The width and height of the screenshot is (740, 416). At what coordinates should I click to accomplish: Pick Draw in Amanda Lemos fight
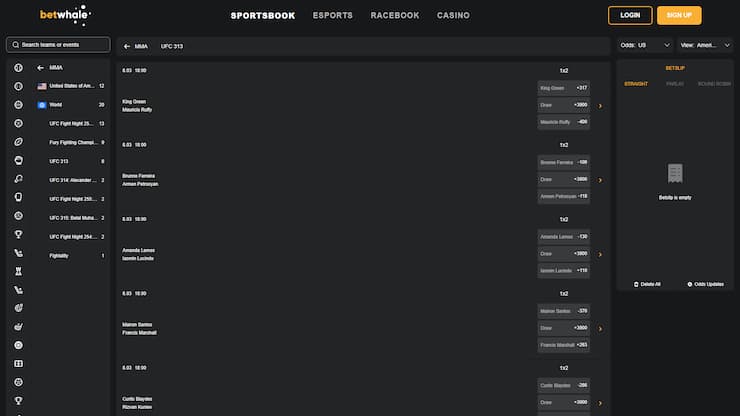click(x=563, y=254)
